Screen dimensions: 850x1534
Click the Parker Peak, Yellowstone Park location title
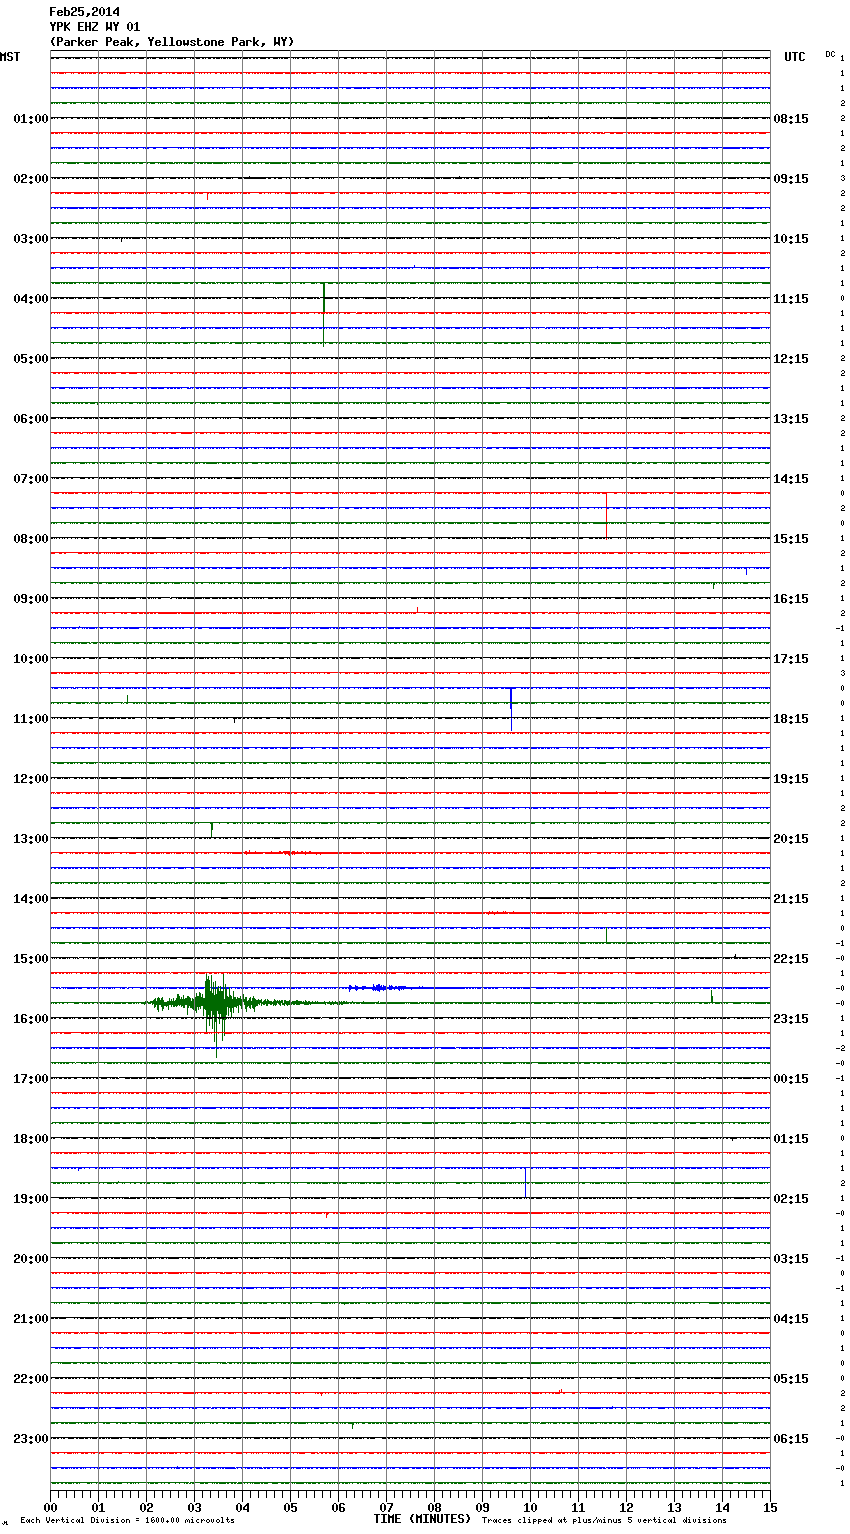point(172,42)
